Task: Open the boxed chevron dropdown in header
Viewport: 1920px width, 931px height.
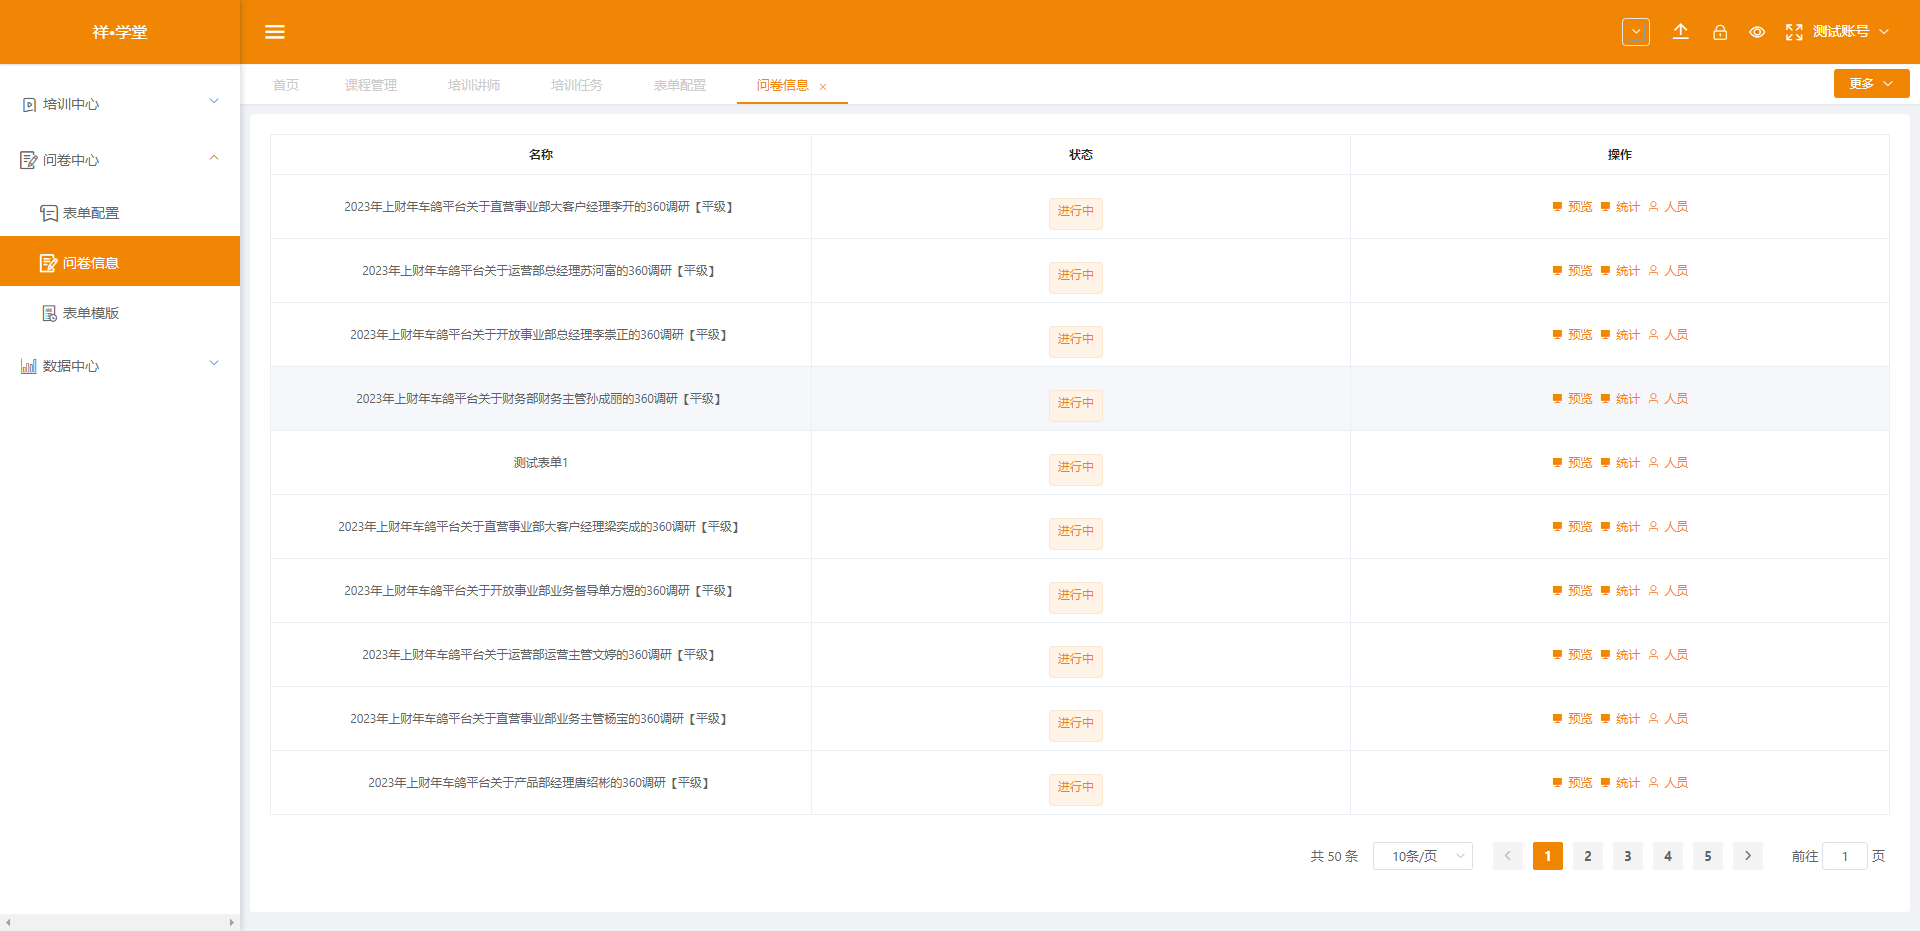Action: point(1636,32)
